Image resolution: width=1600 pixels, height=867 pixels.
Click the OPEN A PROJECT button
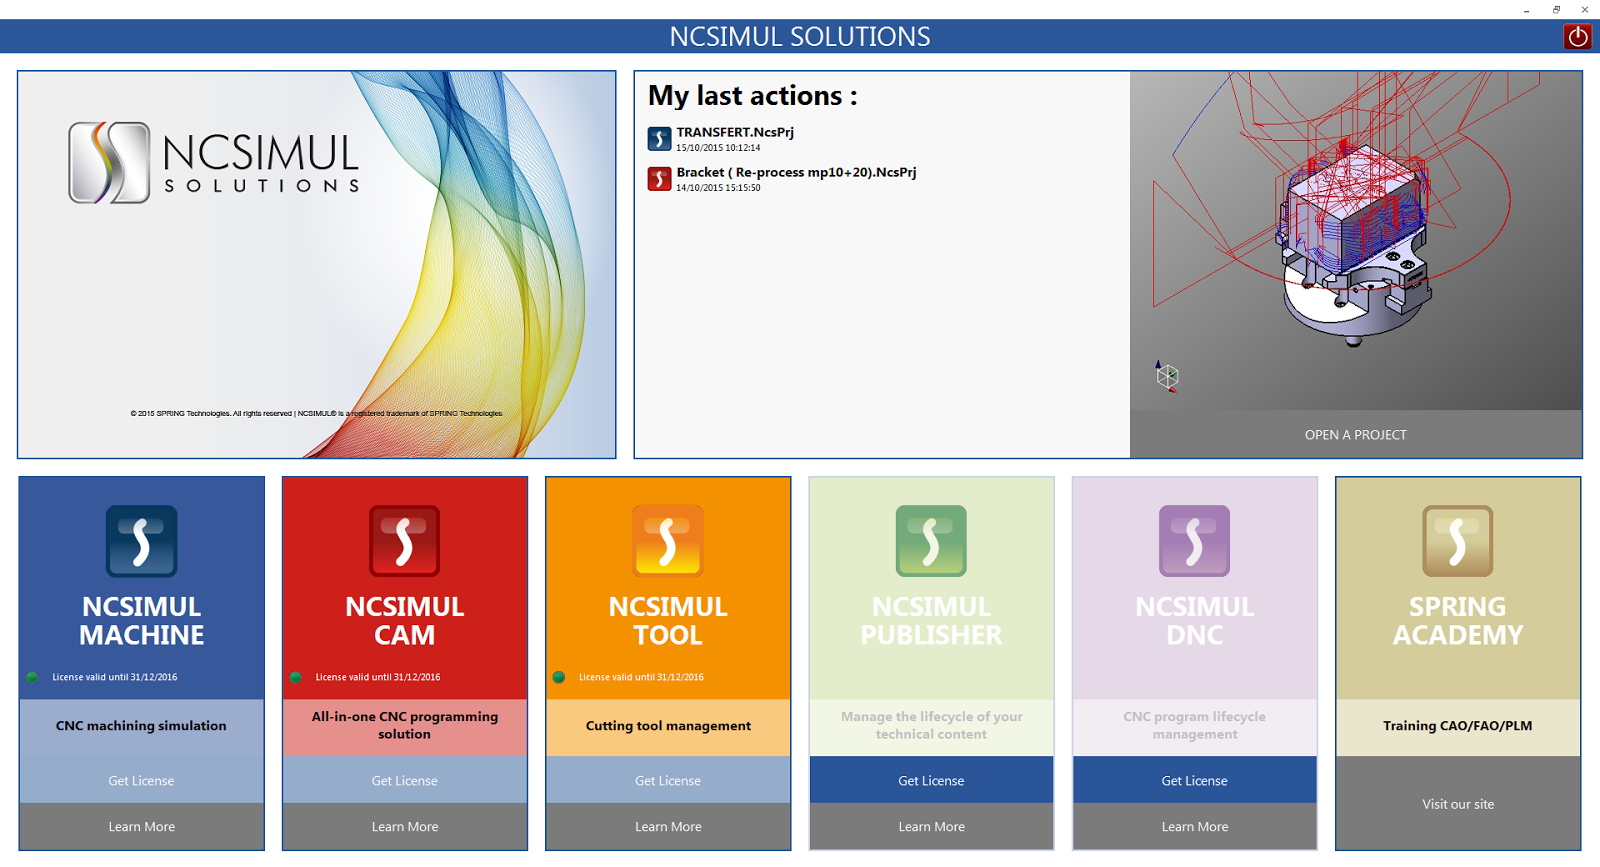(x=1356, y=435)
